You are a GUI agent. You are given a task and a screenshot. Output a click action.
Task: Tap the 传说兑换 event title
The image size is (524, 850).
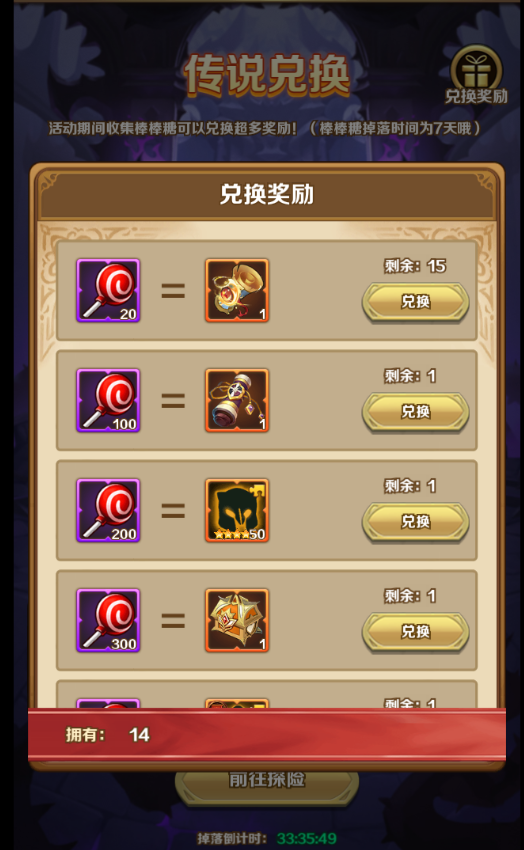(267, 75)
